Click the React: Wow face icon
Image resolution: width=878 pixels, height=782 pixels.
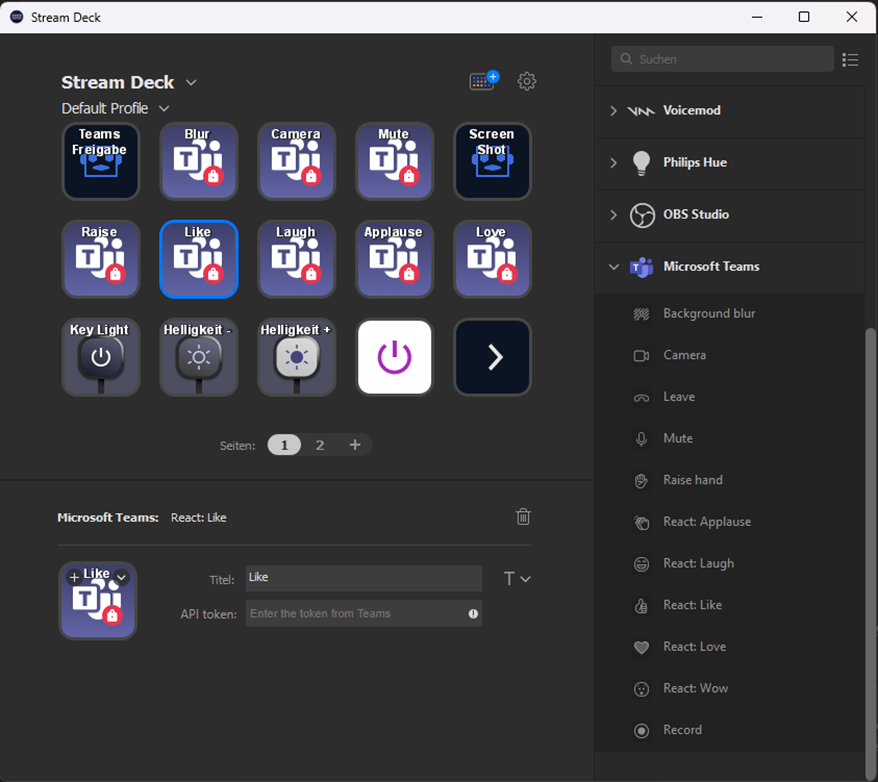641,689
